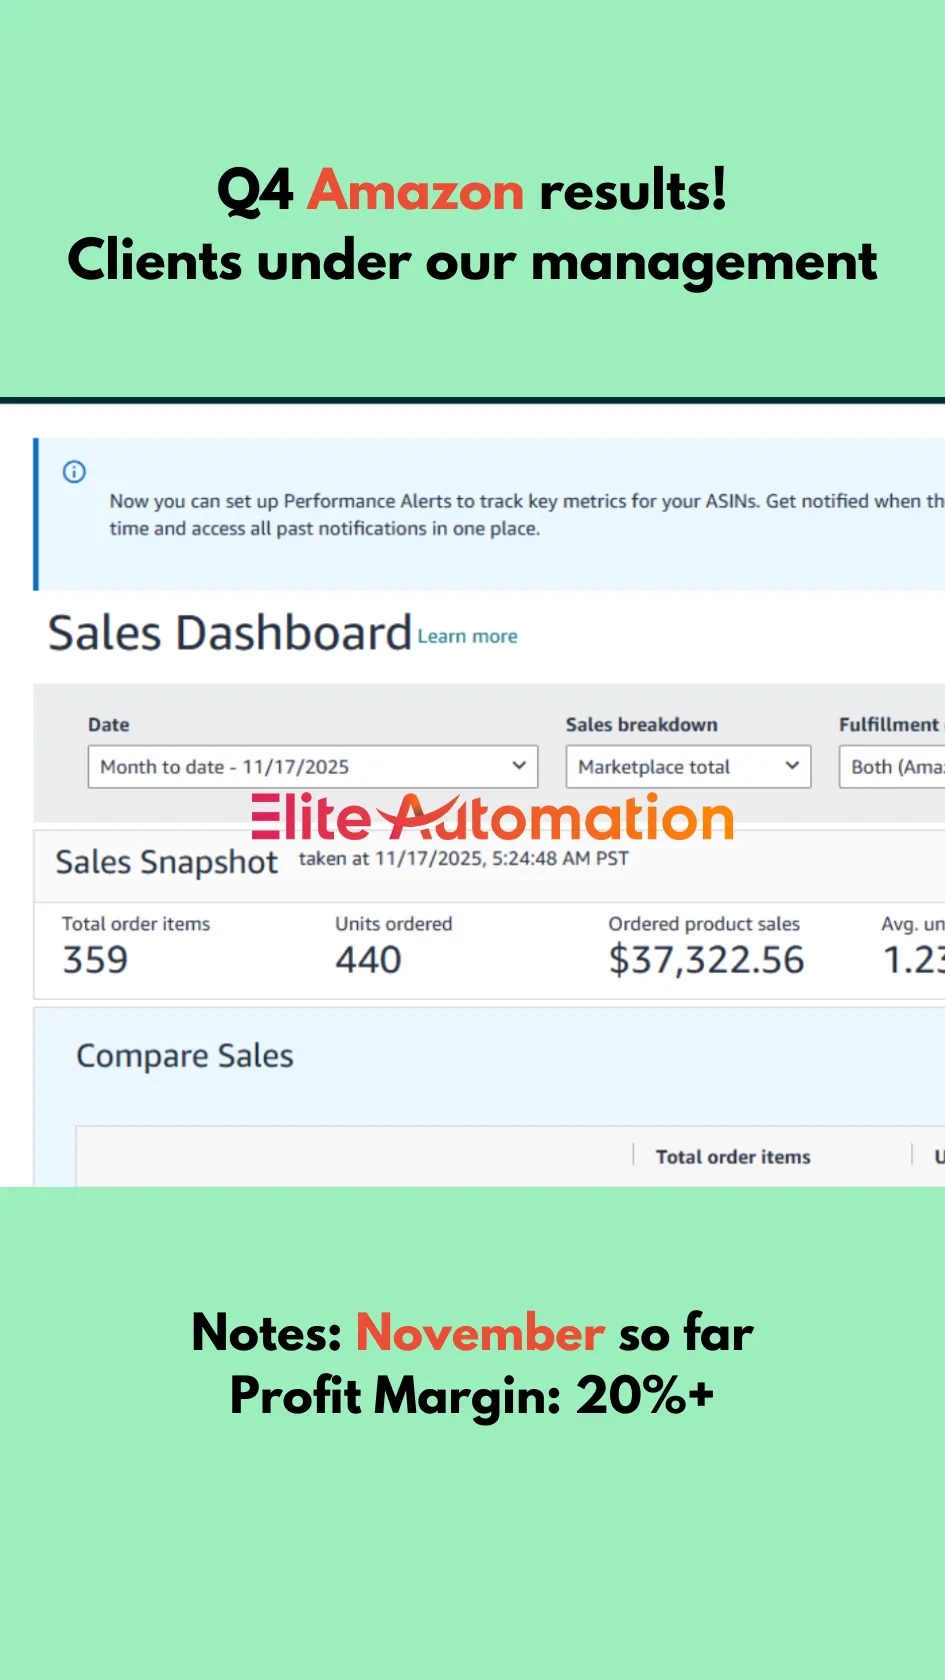This screenshot has width=945, height=1680.
Task: Click the Total order items value 359
Action: pos(95,960)
